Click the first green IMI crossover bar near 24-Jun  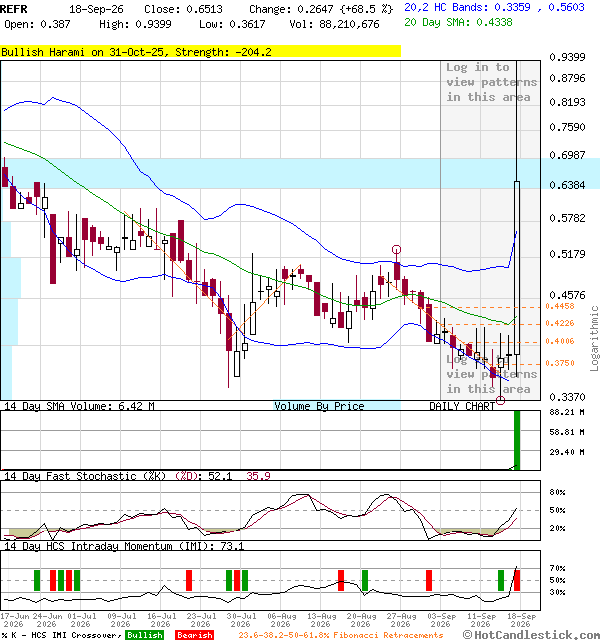[37, 580]
